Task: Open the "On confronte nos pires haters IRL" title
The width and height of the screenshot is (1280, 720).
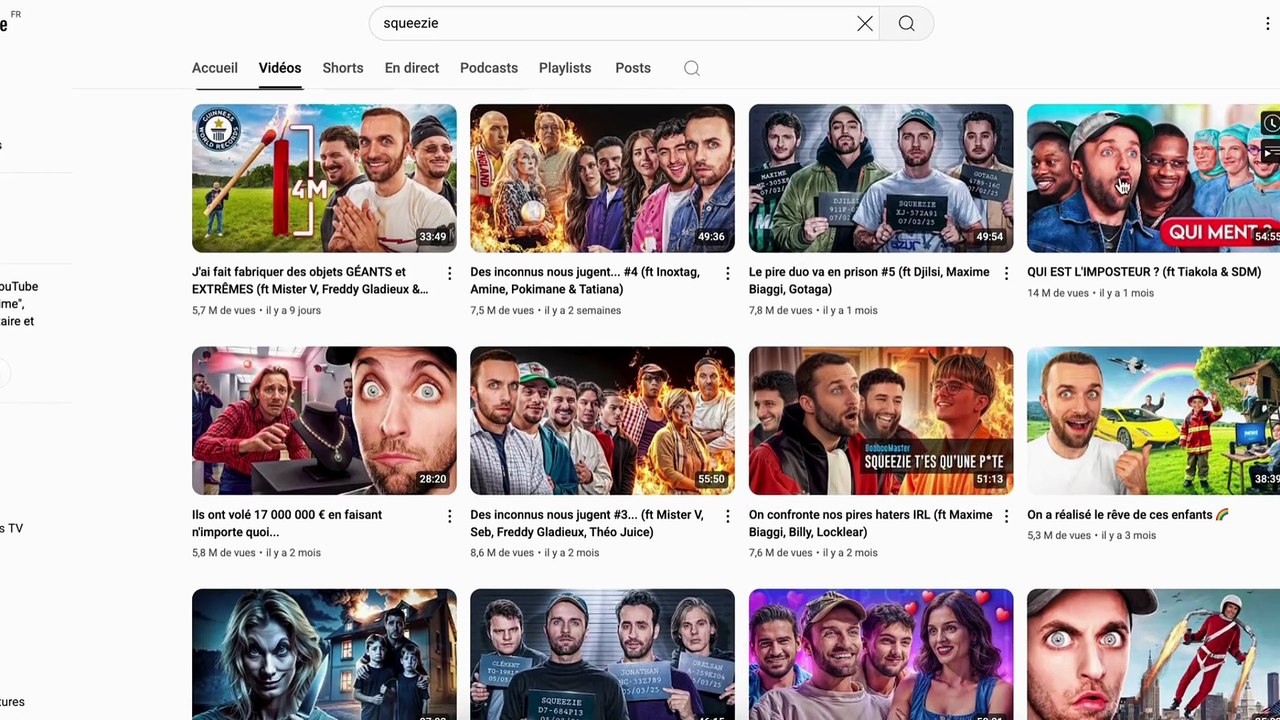Action: tap(871, 523)
